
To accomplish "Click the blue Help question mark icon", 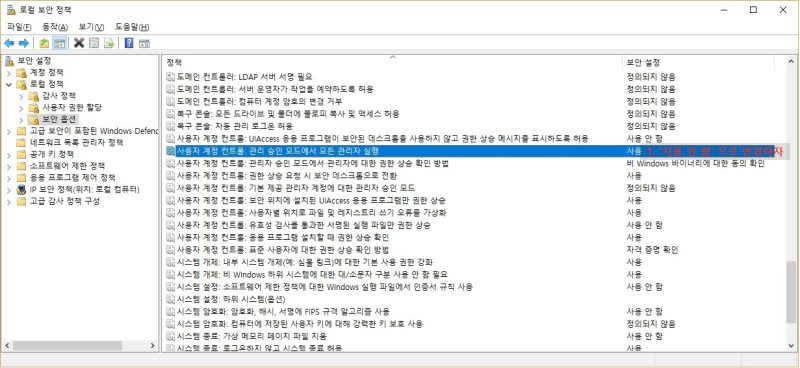I will (129, 43).
